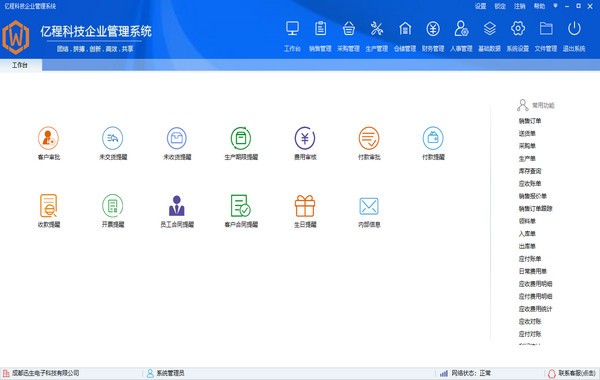The width and height of the screenshot is (600, 380).
Task: Open 生产期限提醒 production deadline reminder
Action: (x=241, y=138)
